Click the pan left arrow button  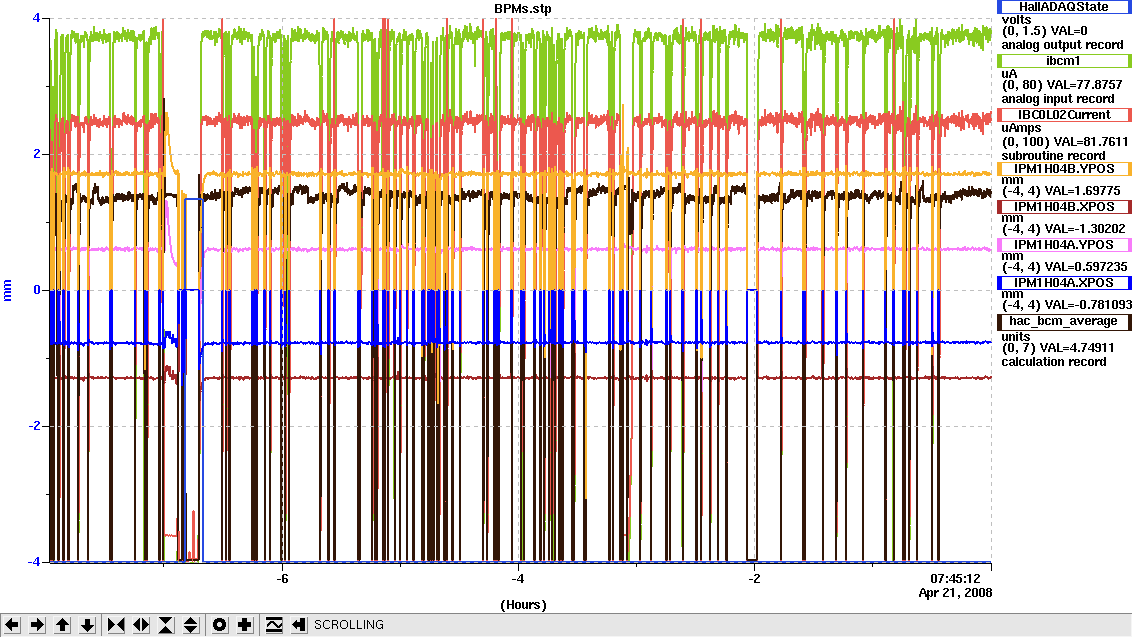[x=12, y=625]
